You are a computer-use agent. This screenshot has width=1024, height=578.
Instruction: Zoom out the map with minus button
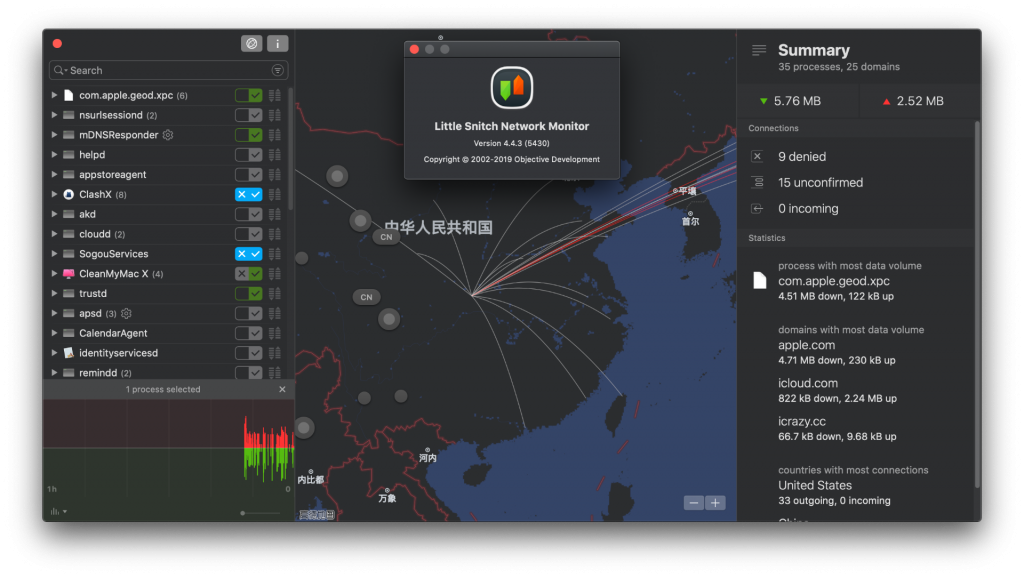694,502
